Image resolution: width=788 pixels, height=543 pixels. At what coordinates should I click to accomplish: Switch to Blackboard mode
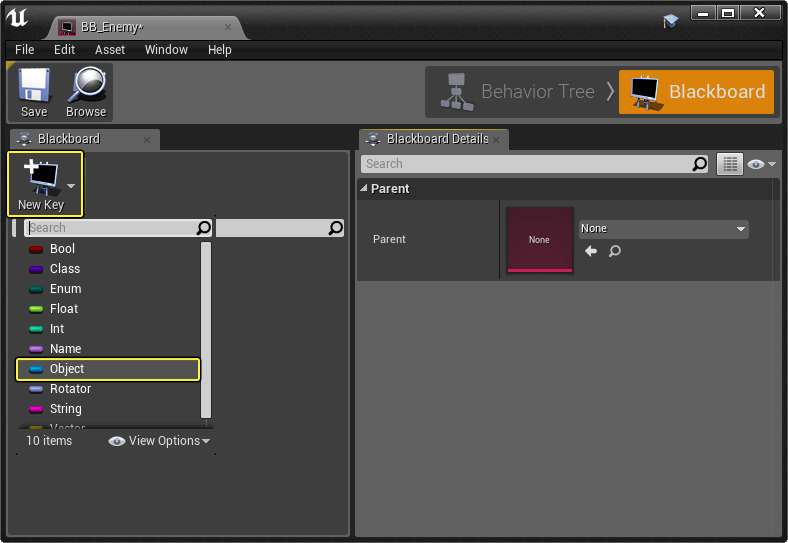[x=697, y=92]
